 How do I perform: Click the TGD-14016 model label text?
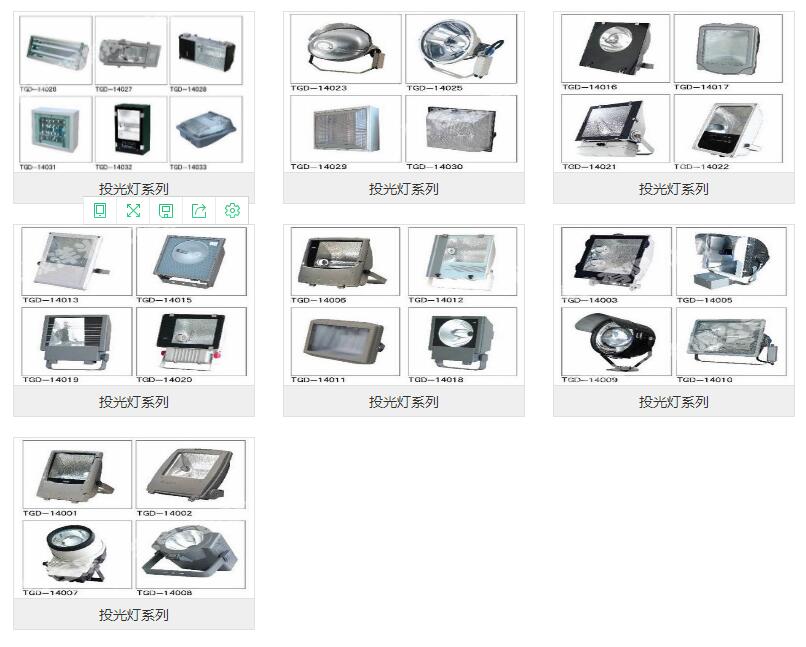(590, 87)
